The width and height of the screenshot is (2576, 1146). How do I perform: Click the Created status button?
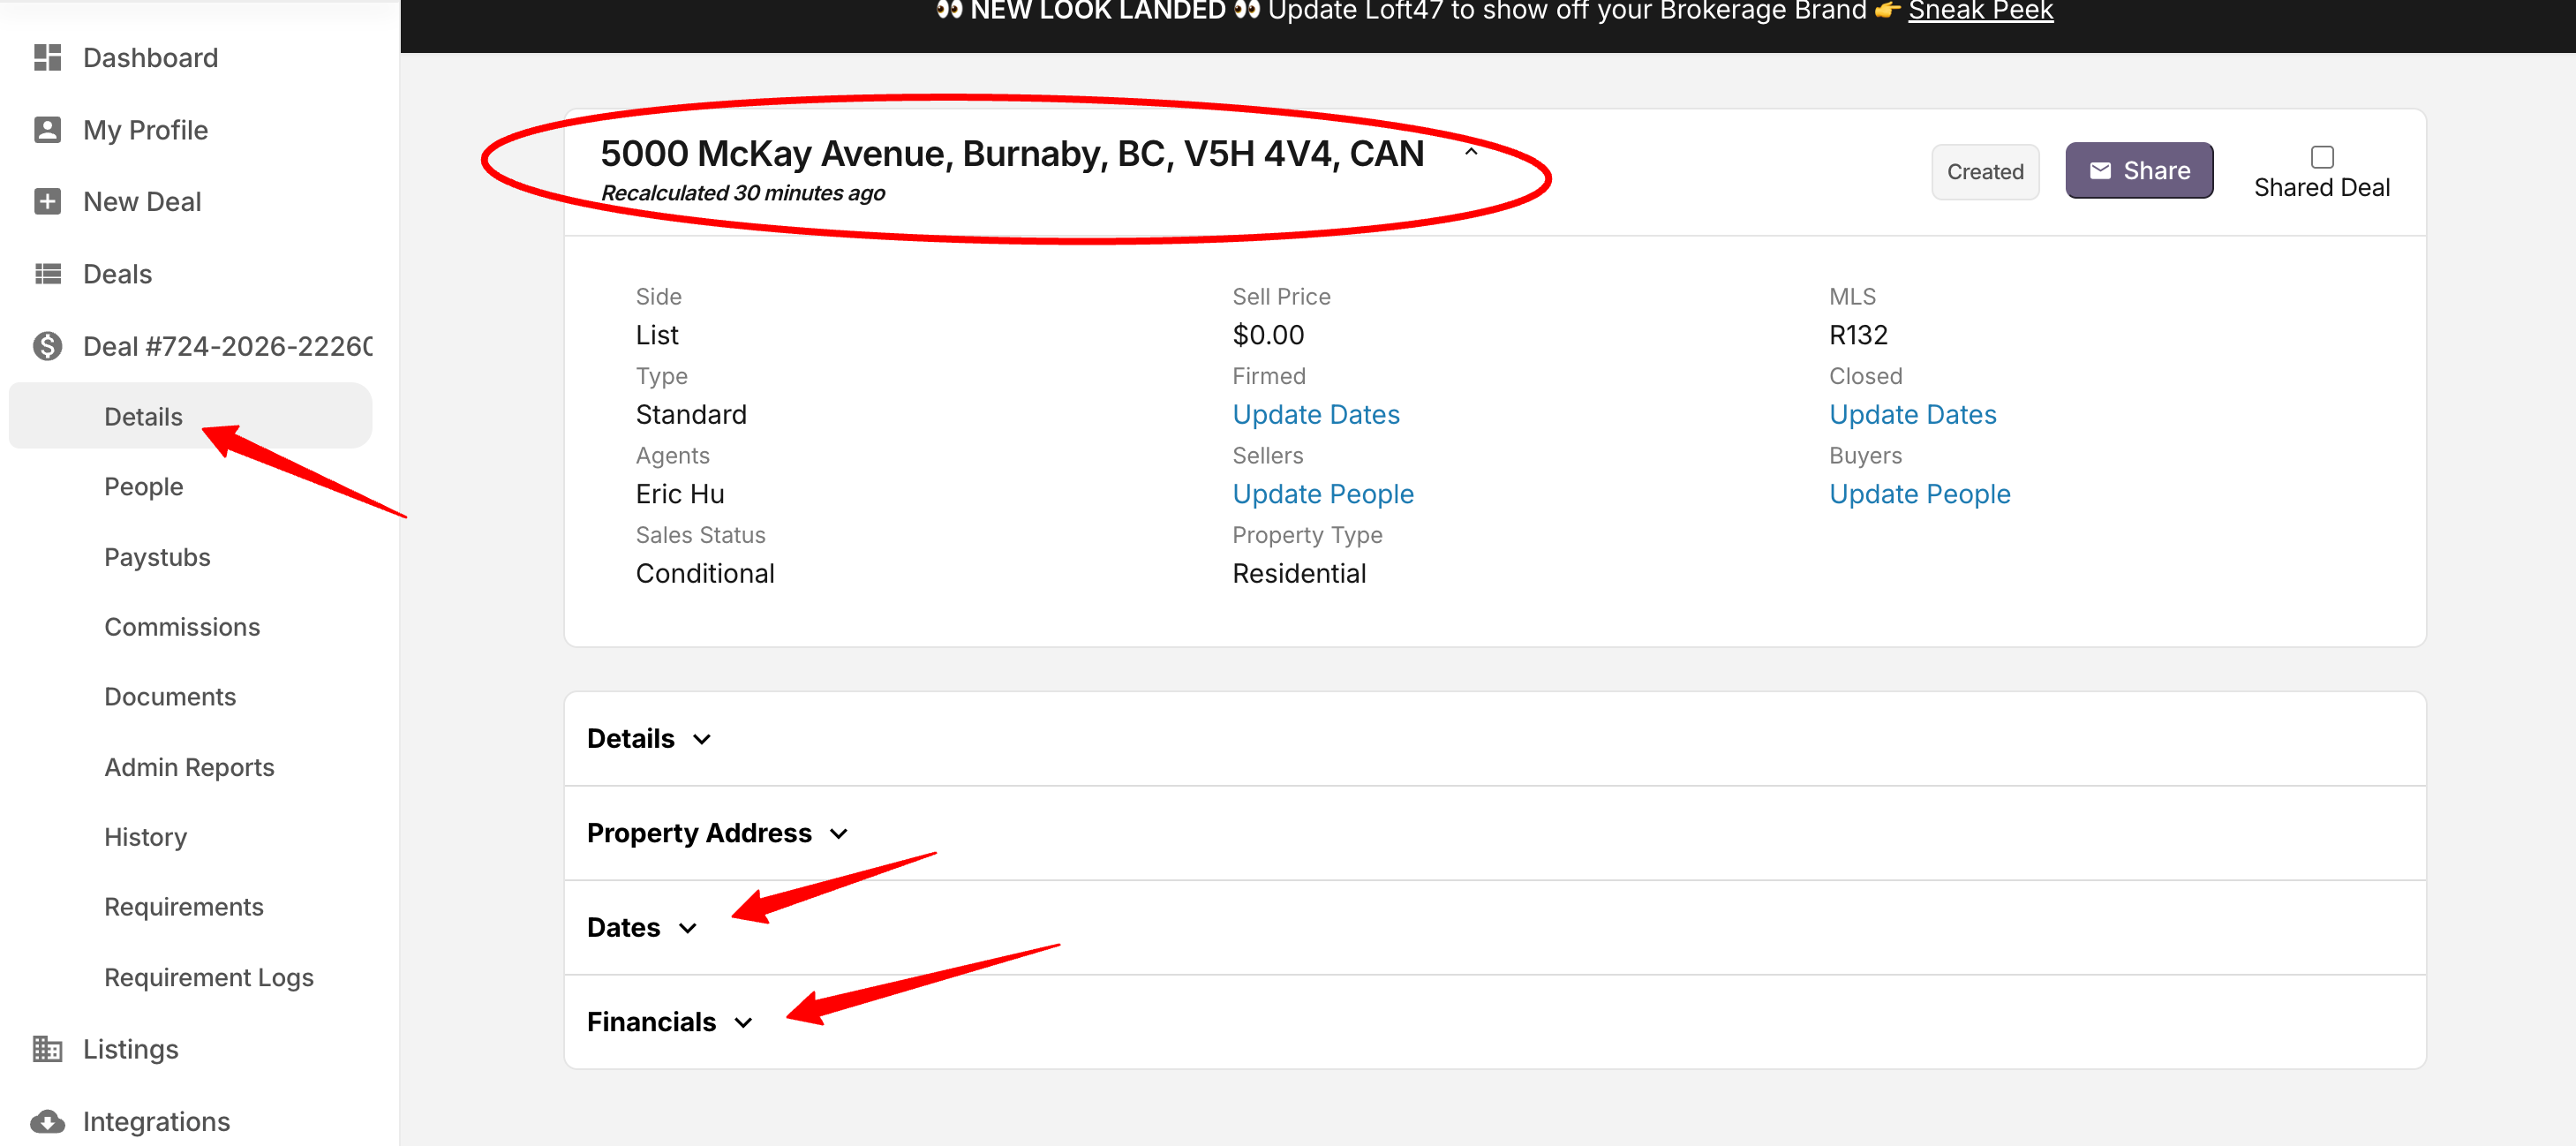(x=1985, y=172)
